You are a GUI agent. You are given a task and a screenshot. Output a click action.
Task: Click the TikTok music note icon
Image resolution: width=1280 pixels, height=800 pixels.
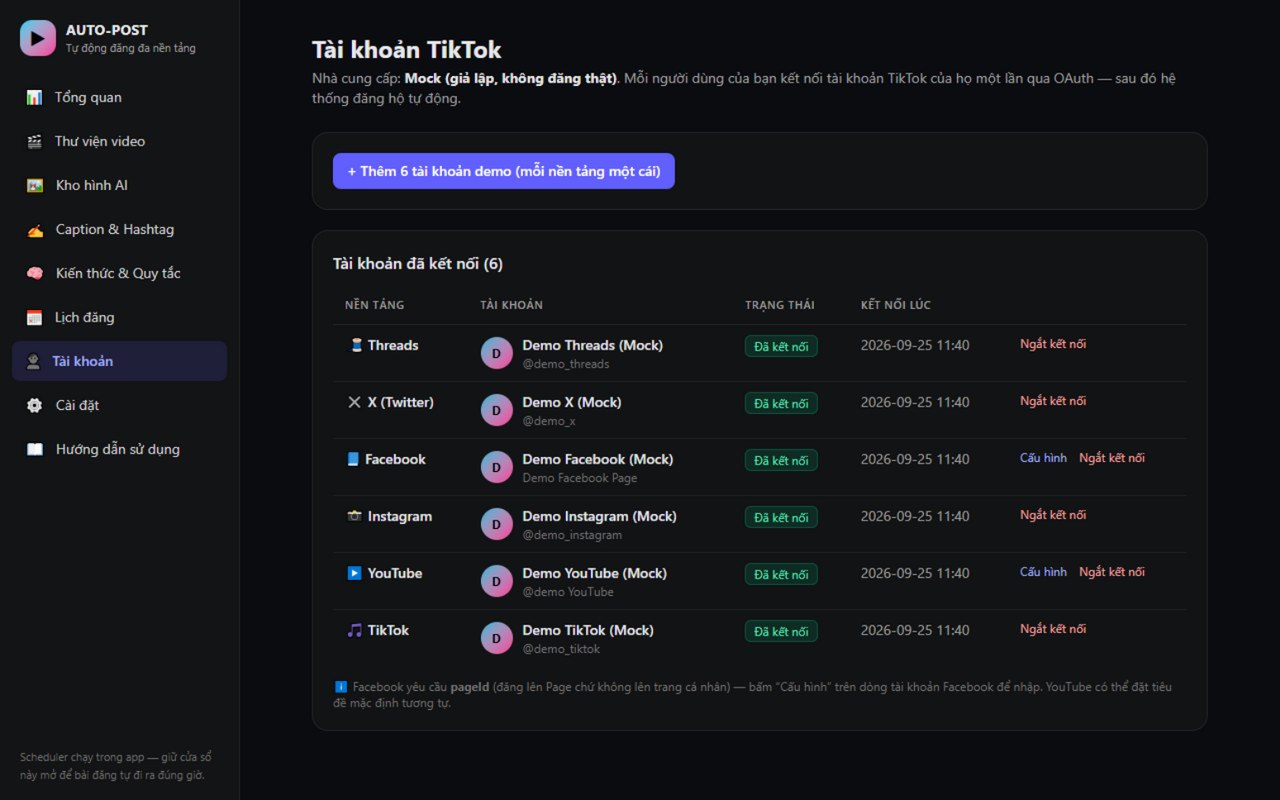354,630
